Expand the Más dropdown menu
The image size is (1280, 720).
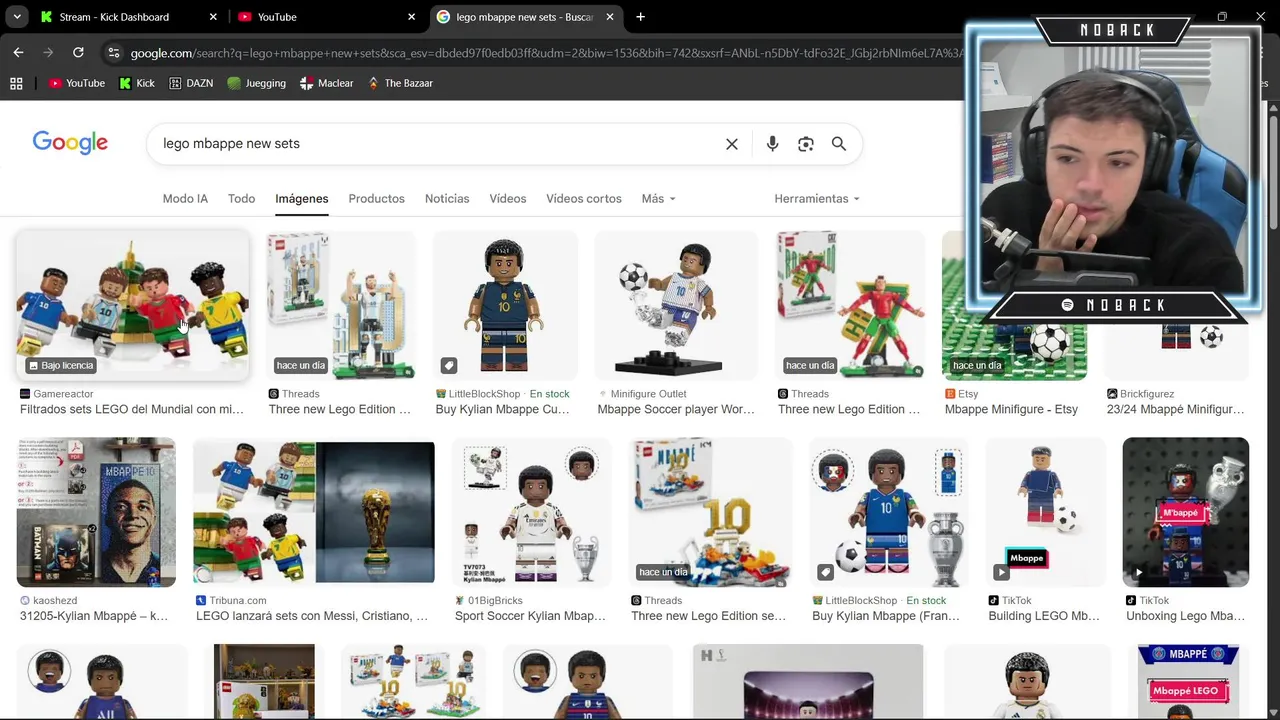click(x=658, y=198)
